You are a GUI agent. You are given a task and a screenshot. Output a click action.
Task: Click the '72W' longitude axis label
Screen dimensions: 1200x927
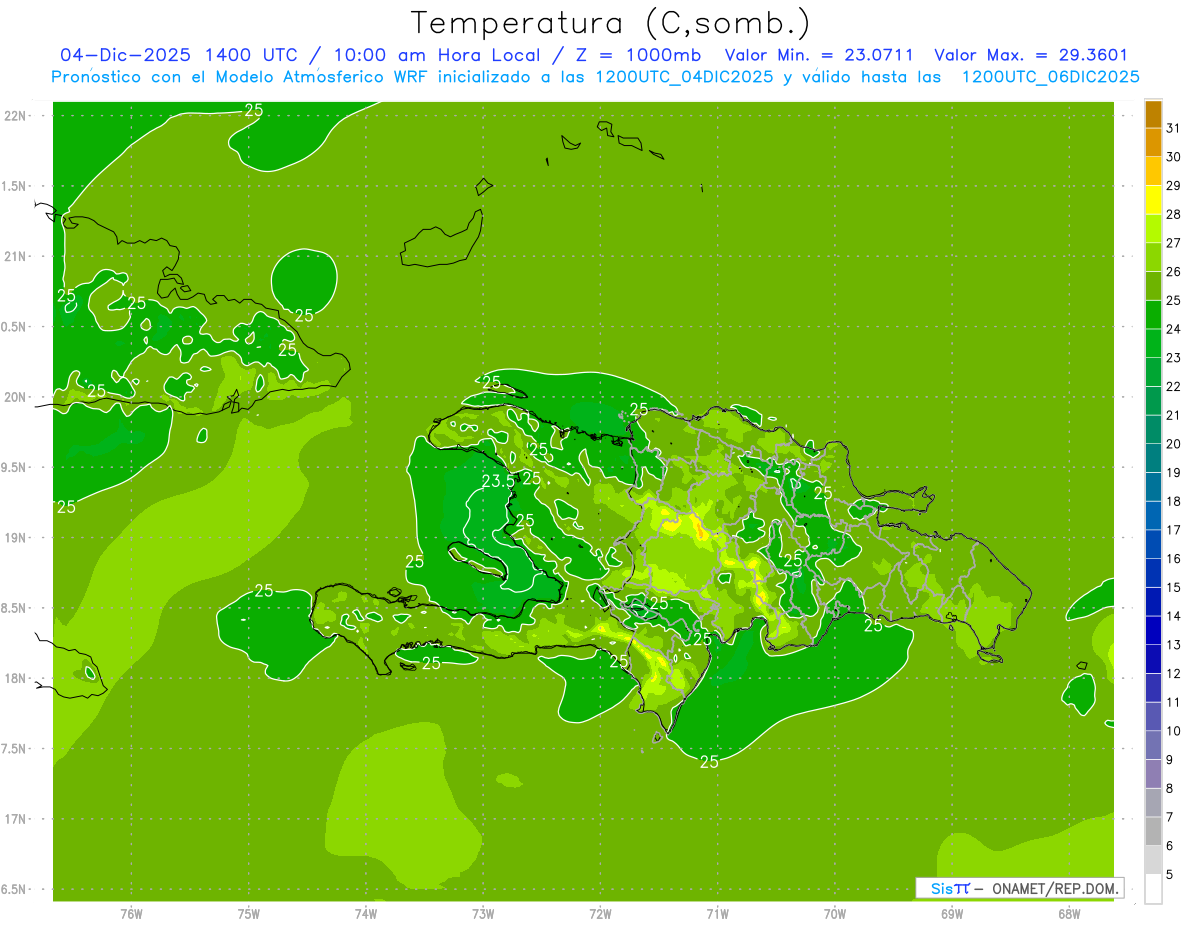[x=601, y=913]
